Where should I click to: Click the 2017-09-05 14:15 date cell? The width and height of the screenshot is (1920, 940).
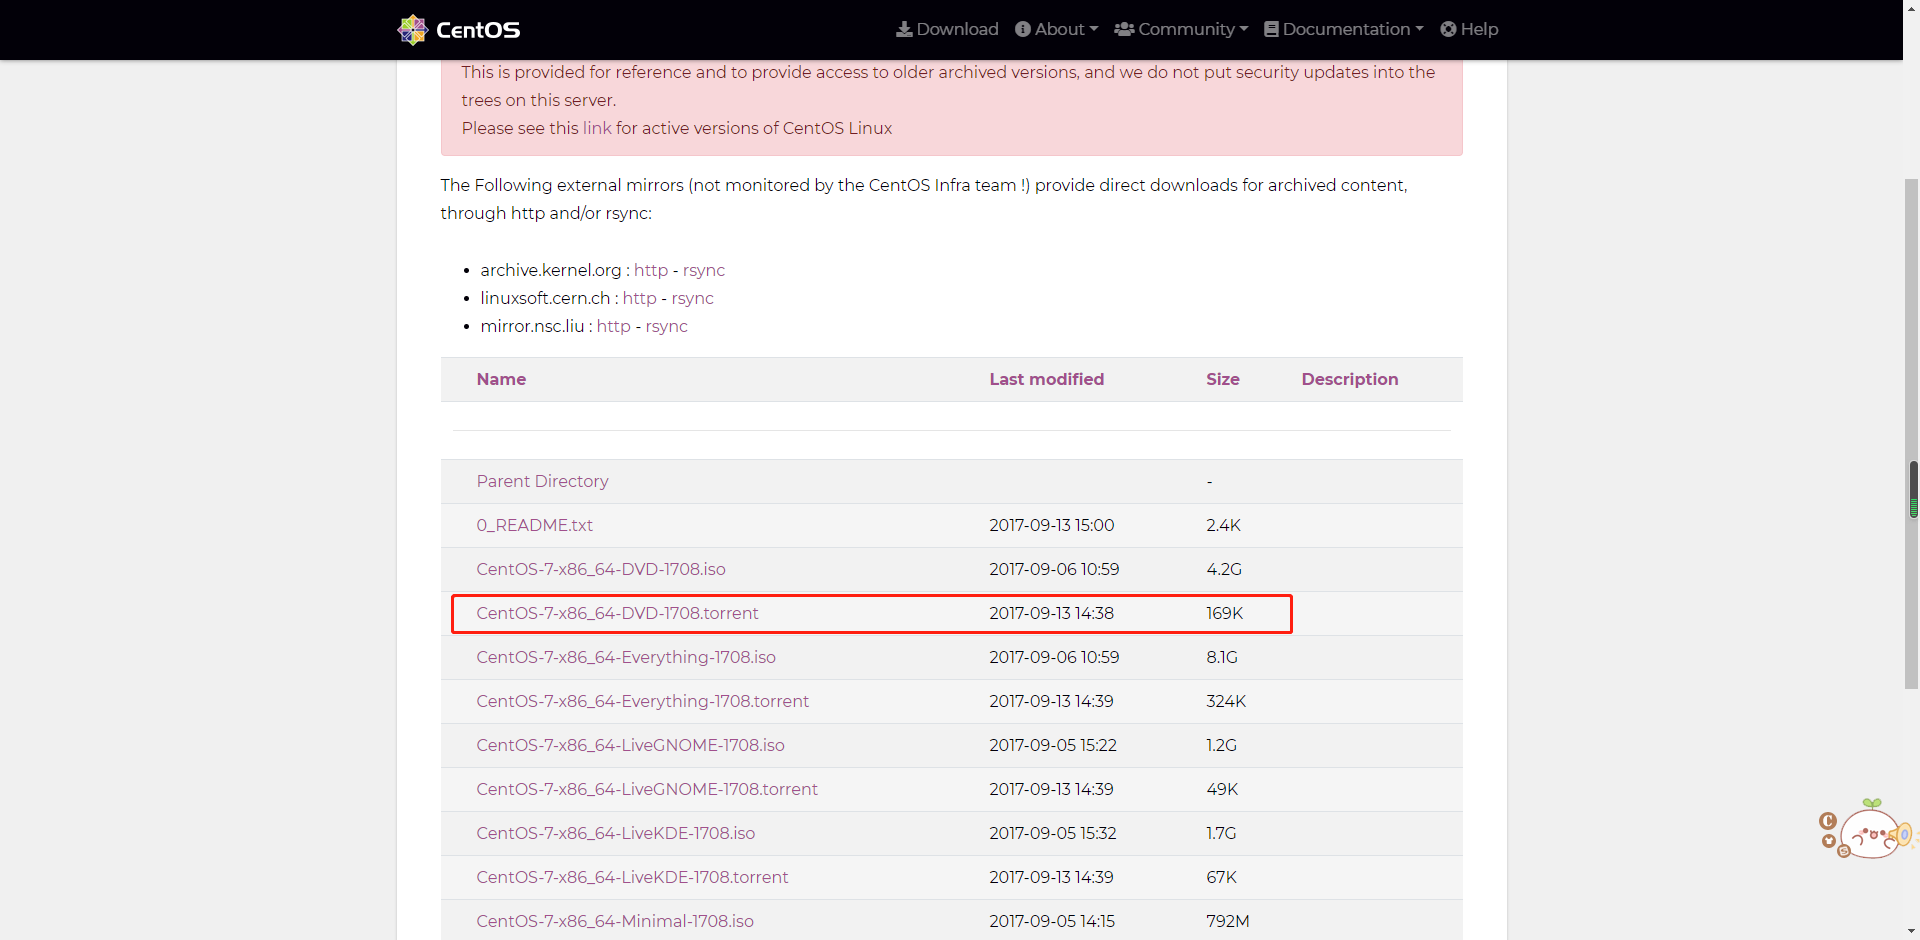point(1052,921)
